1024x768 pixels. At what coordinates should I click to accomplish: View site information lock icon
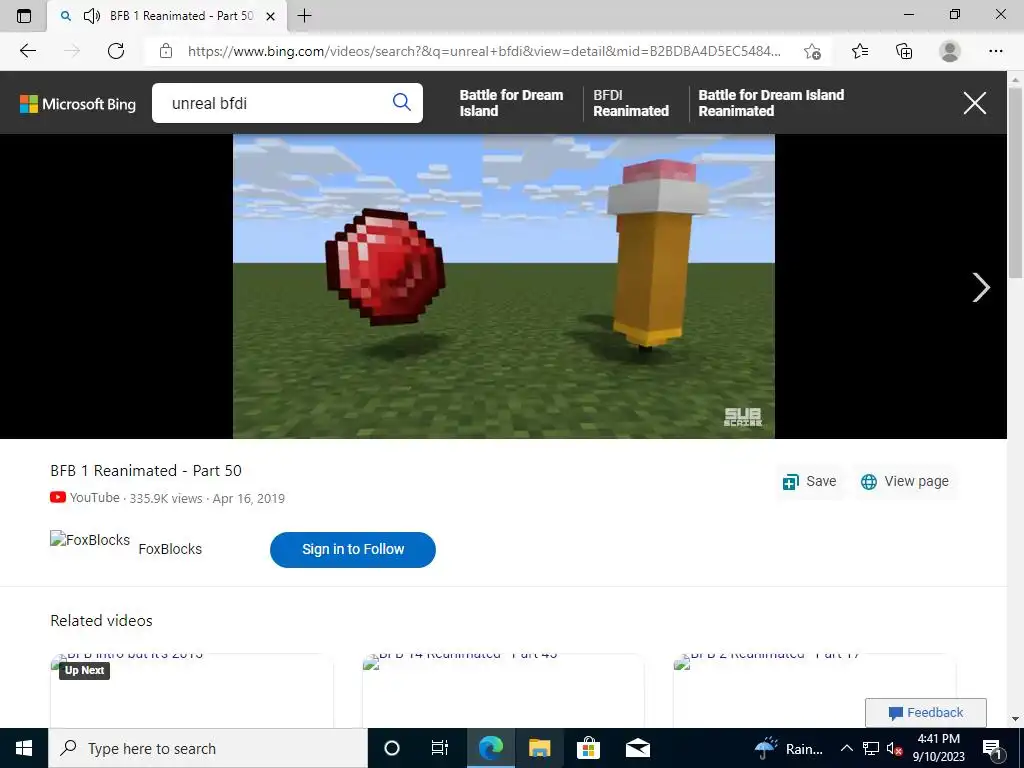point(166,51)
